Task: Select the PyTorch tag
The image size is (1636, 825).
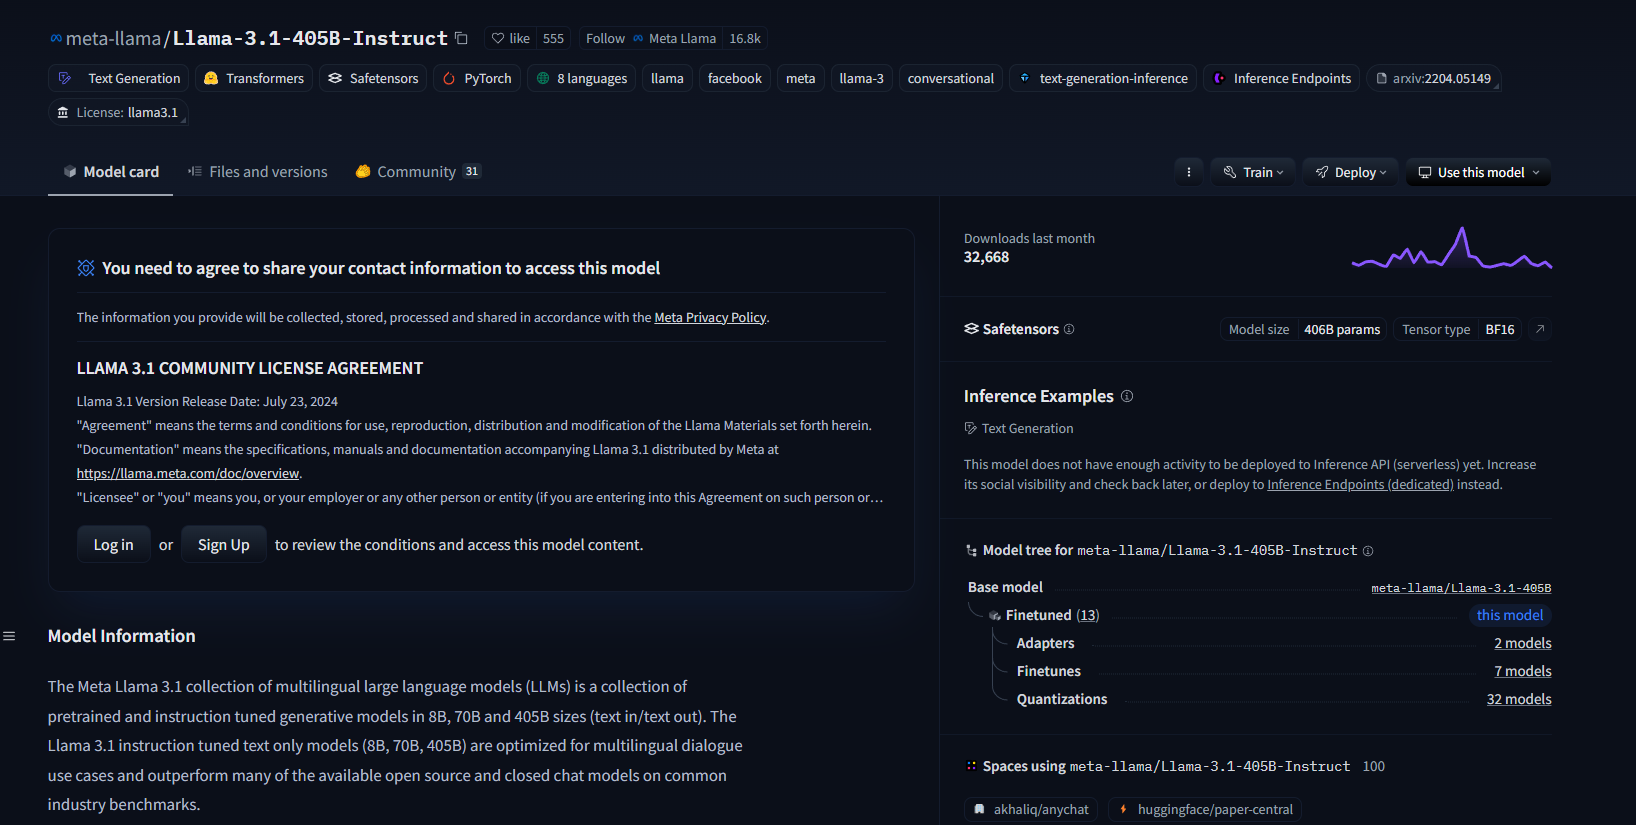Action: tap(477, 78)
